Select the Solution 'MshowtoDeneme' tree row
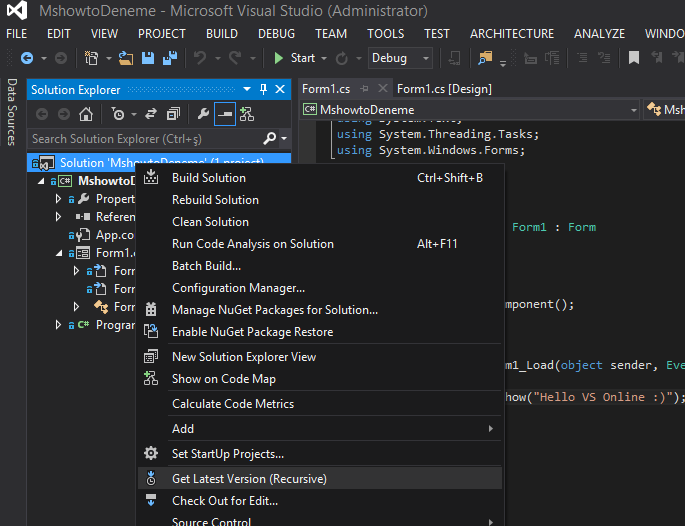 point(159,163)
